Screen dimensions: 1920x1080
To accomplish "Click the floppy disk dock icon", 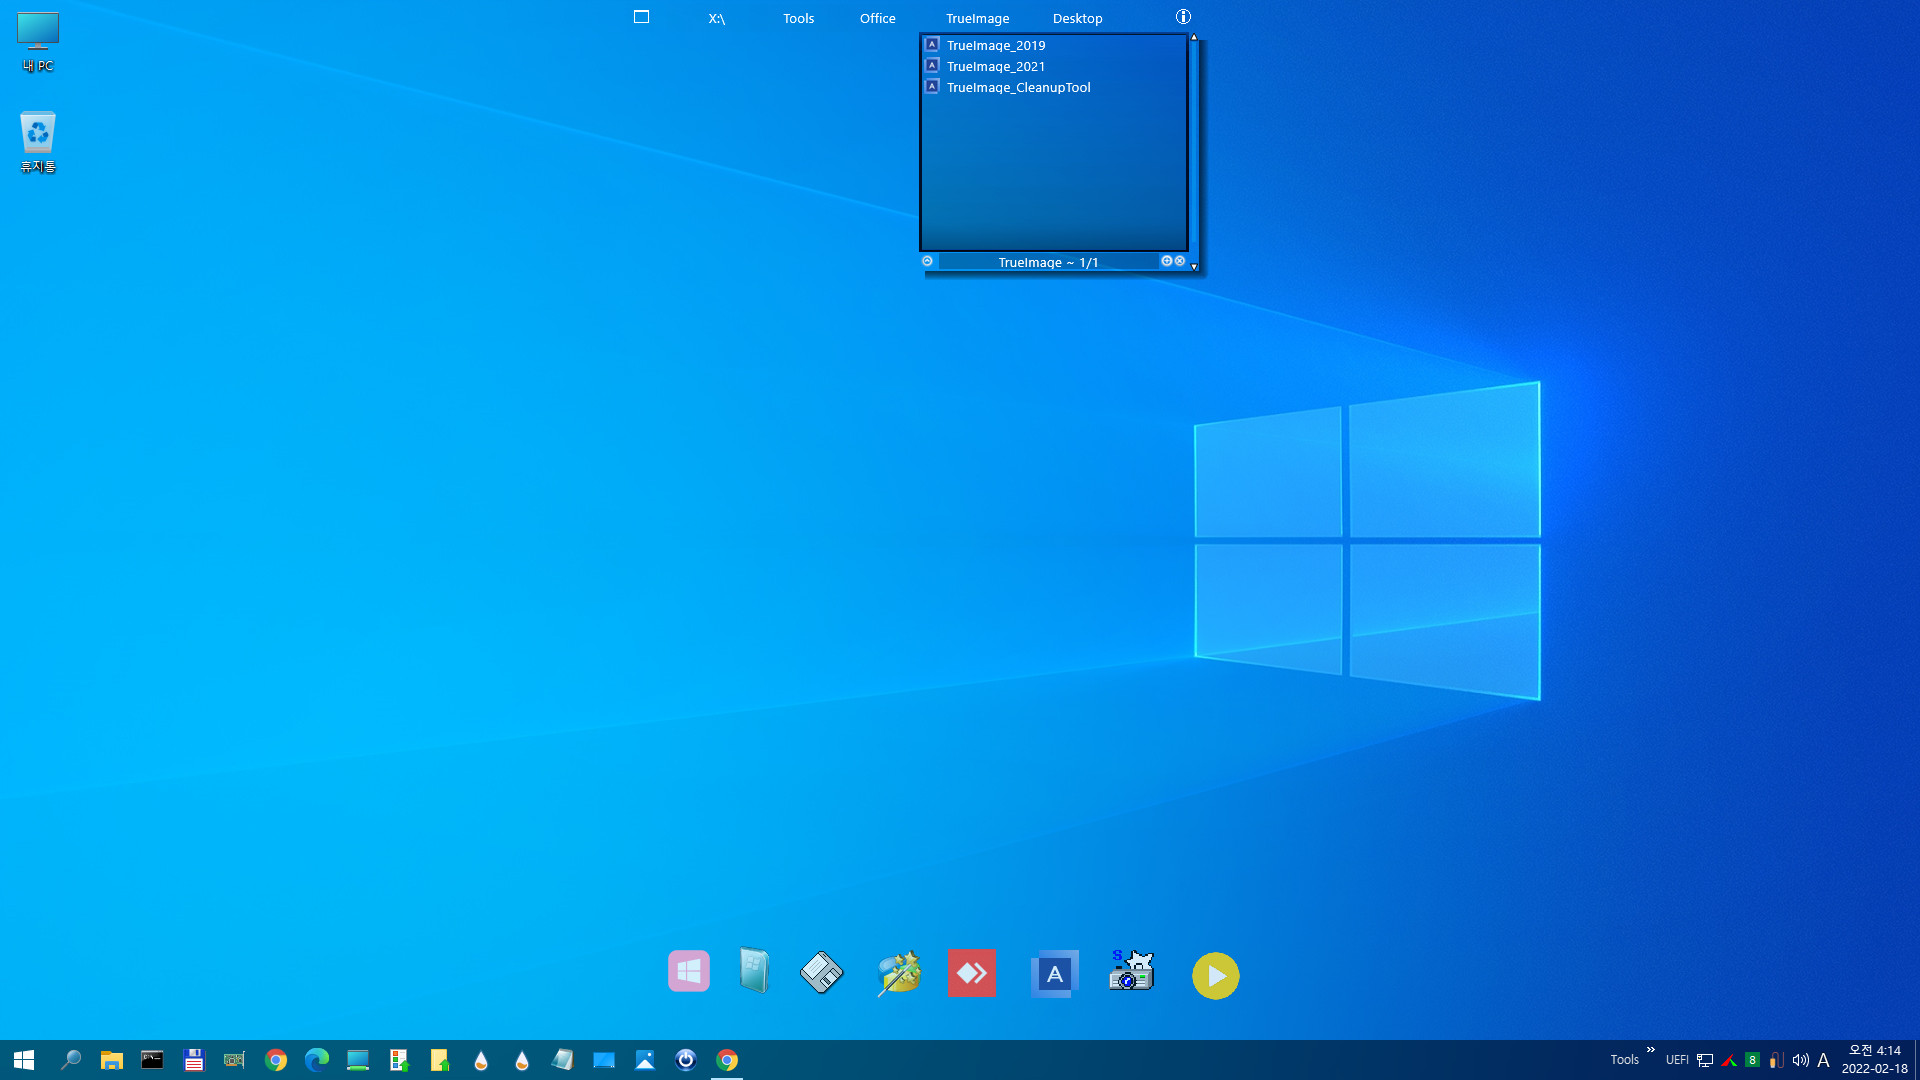I will pos(822,972).
